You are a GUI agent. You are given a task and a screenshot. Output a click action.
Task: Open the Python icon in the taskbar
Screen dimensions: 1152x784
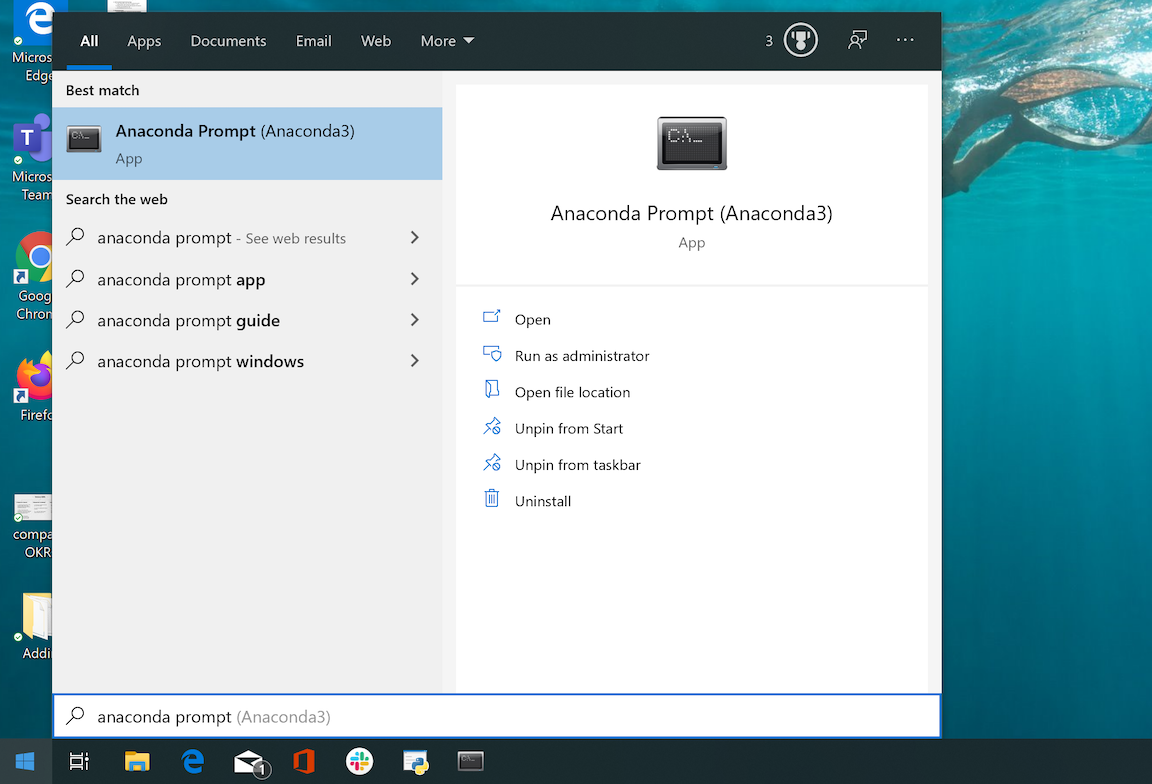coord(416,762)
